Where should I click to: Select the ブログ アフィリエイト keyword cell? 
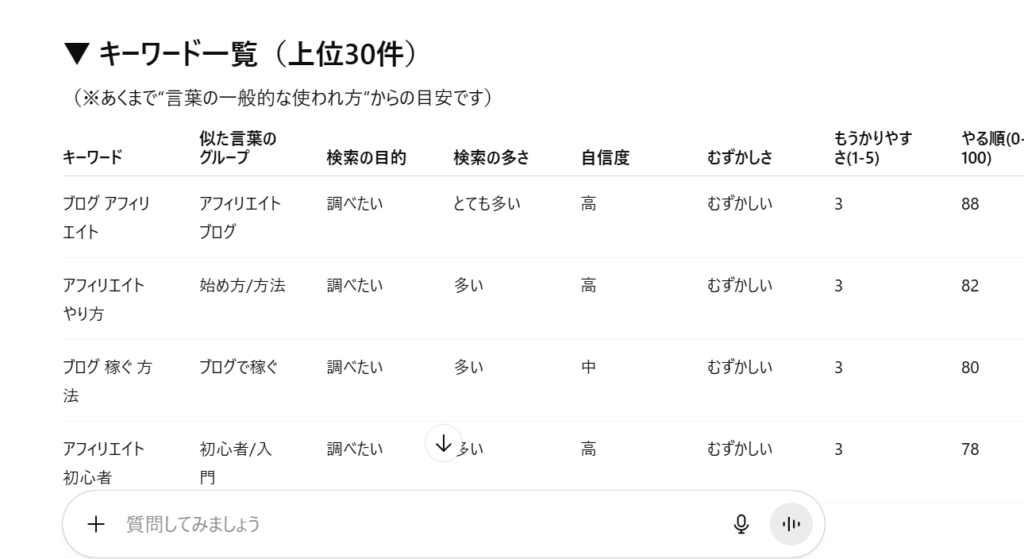pyautogui.click(x=106, y=217)
